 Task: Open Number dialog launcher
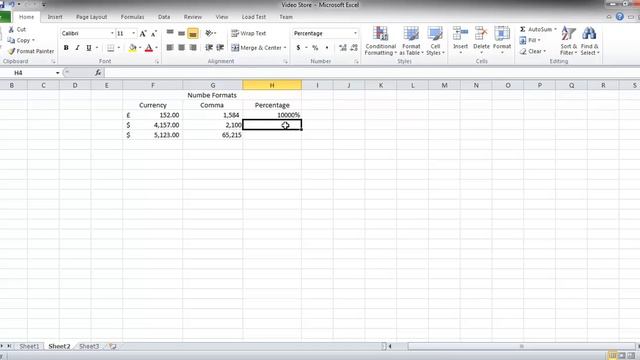tap(356, 62)
